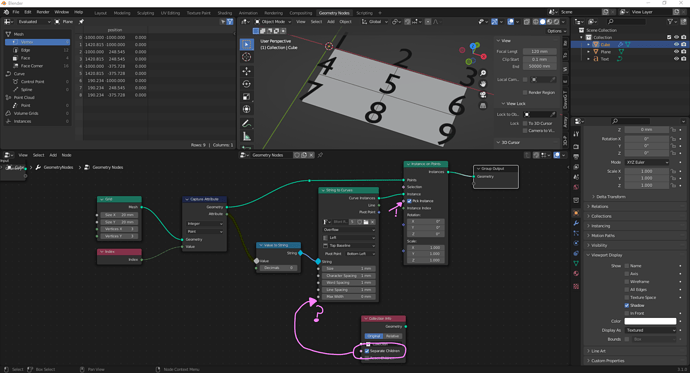Screen dimensions: 690x373
Task: Select the Transform tool in viewport toolbar
Action: (x=246, y=109)
